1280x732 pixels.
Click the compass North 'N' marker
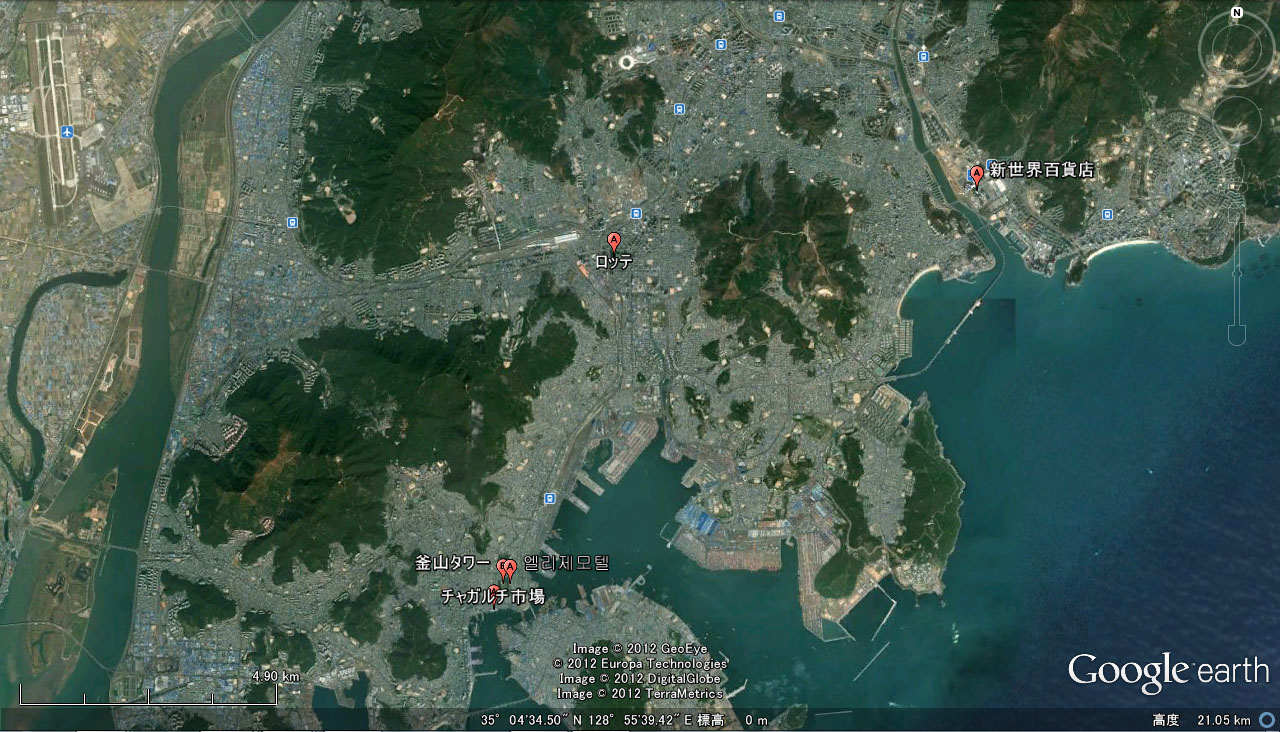[x=1237, y=13]
